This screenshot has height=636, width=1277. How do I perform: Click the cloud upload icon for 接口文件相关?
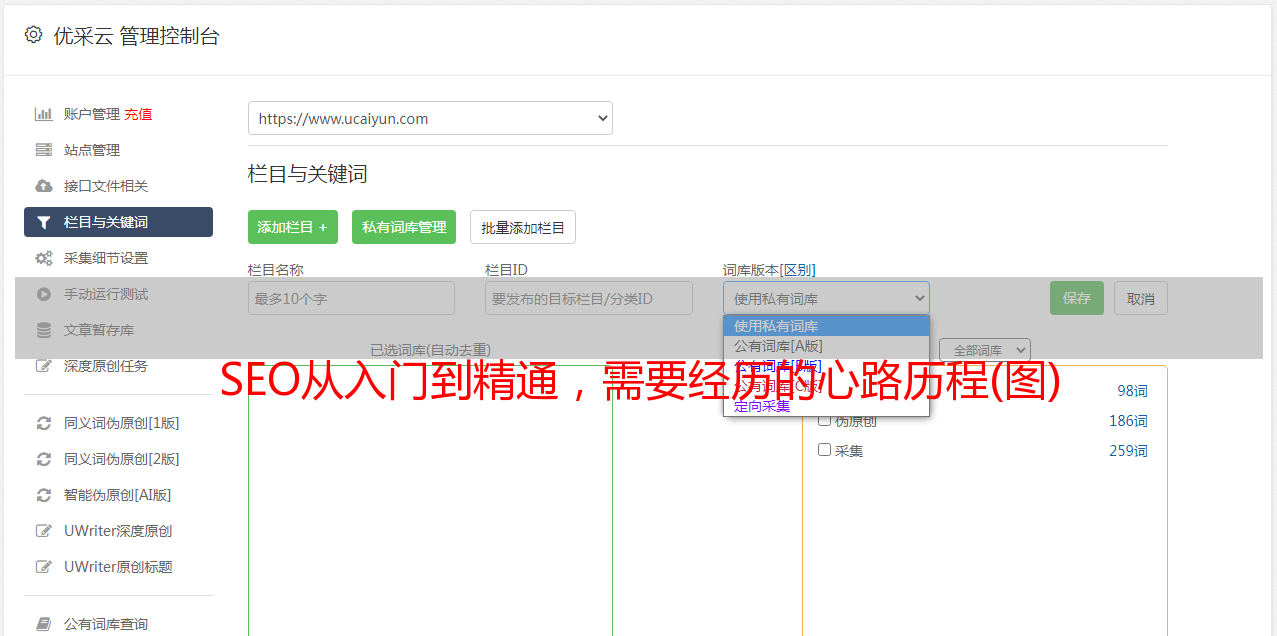44,186
